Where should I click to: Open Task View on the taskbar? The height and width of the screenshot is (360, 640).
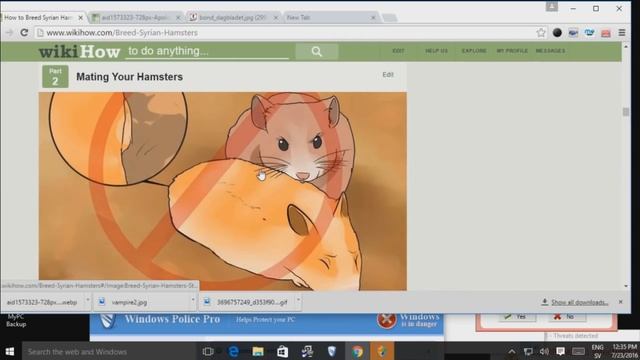208,351
